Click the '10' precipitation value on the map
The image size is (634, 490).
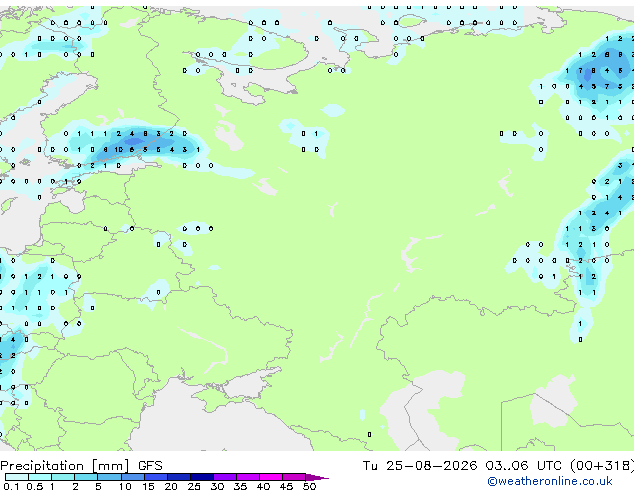click(x=118, y=150)
